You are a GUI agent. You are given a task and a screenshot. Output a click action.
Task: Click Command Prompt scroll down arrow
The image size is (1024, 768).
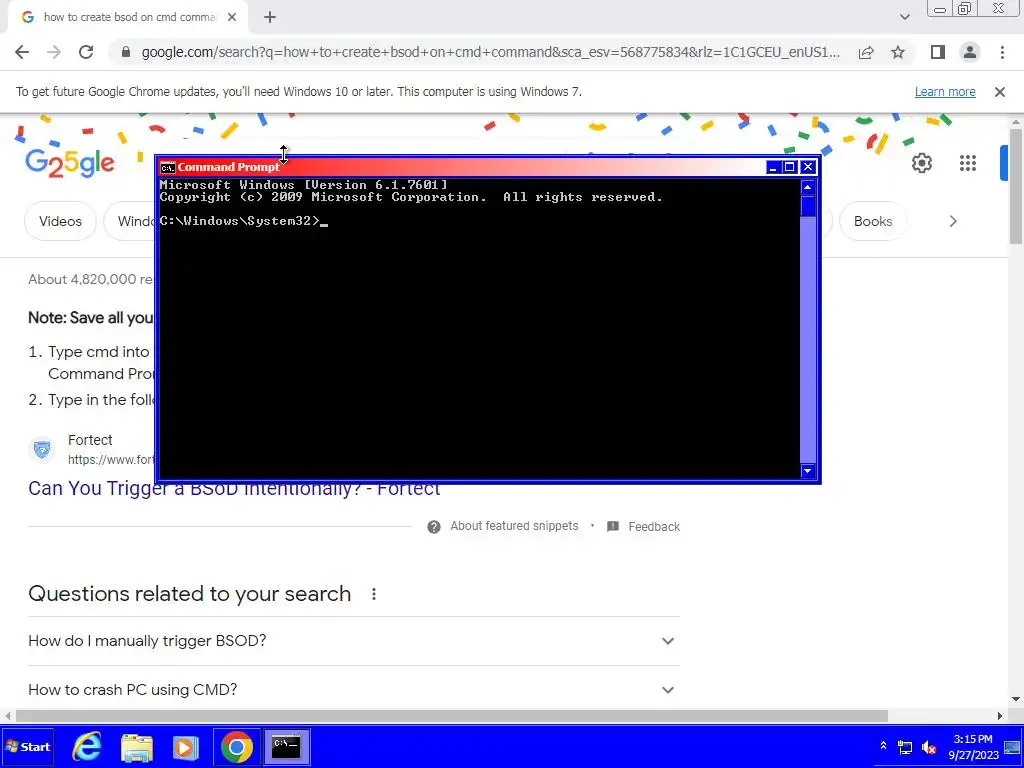tap(808, 471)
